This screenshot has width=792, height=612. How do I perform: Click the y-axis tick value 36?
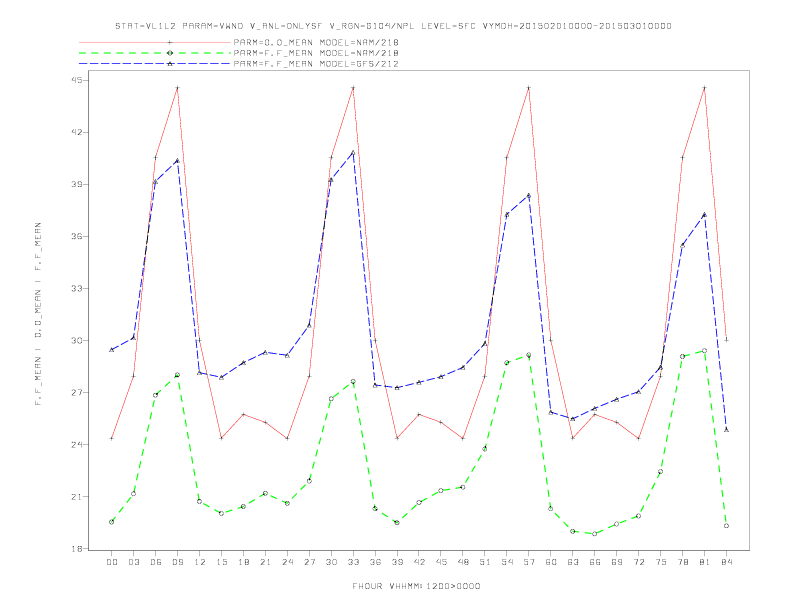click(x=78, y=236)
